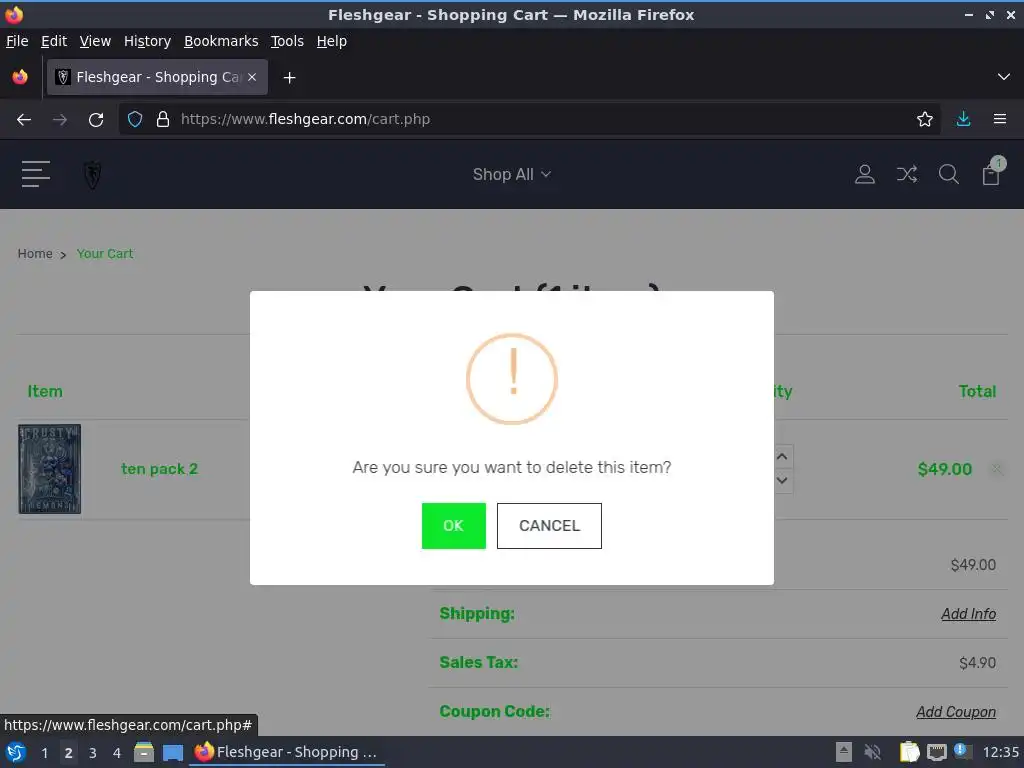Image resolution: width=1024 pixels, height=768 pixels.
Task: Click the Add Coupon link
Action: [956, 712]
